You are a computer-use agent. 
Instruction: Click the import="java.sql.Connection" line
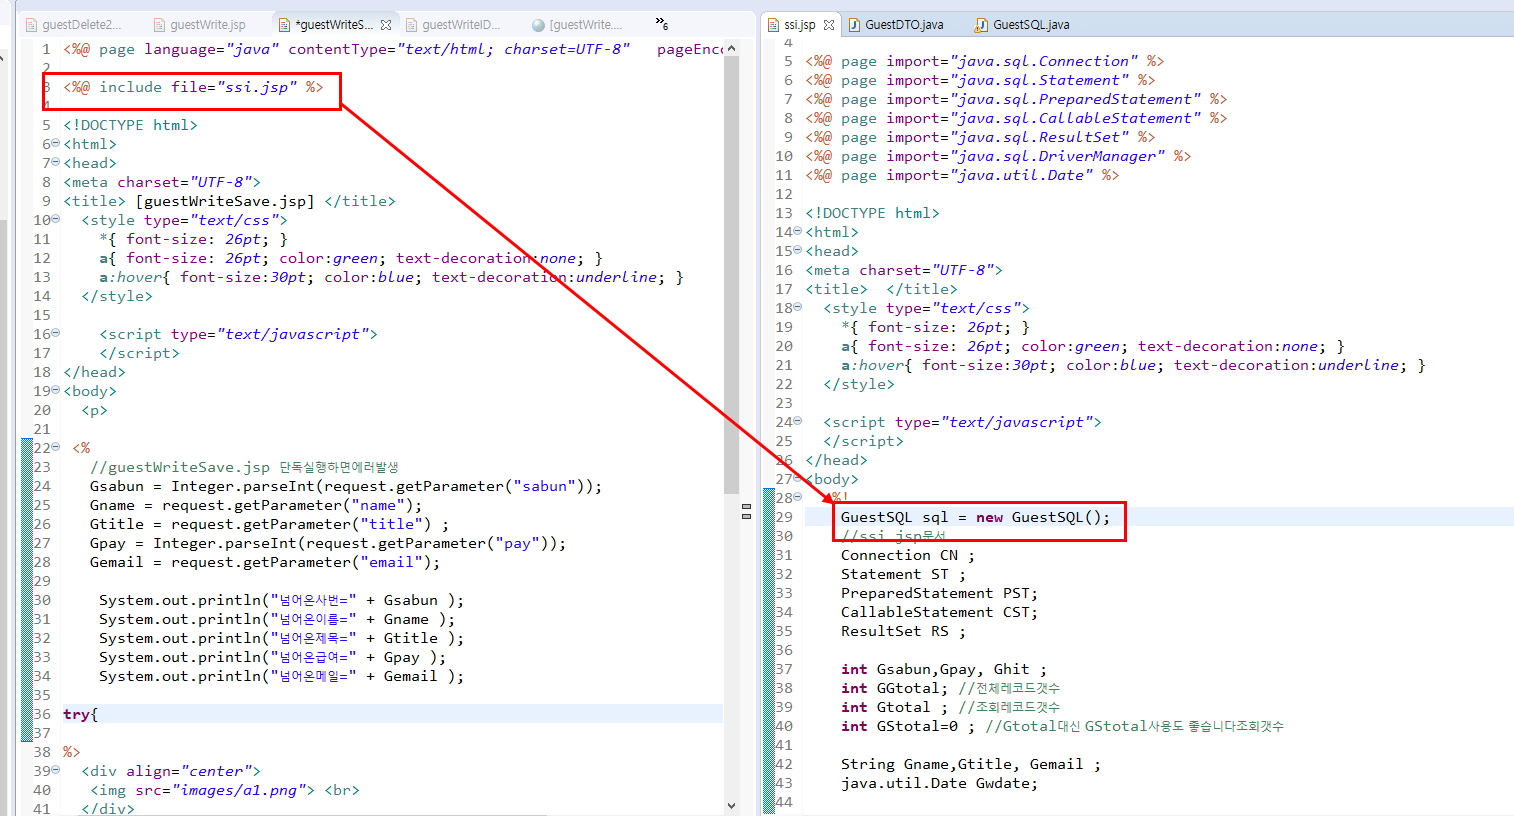click(985, 61)
